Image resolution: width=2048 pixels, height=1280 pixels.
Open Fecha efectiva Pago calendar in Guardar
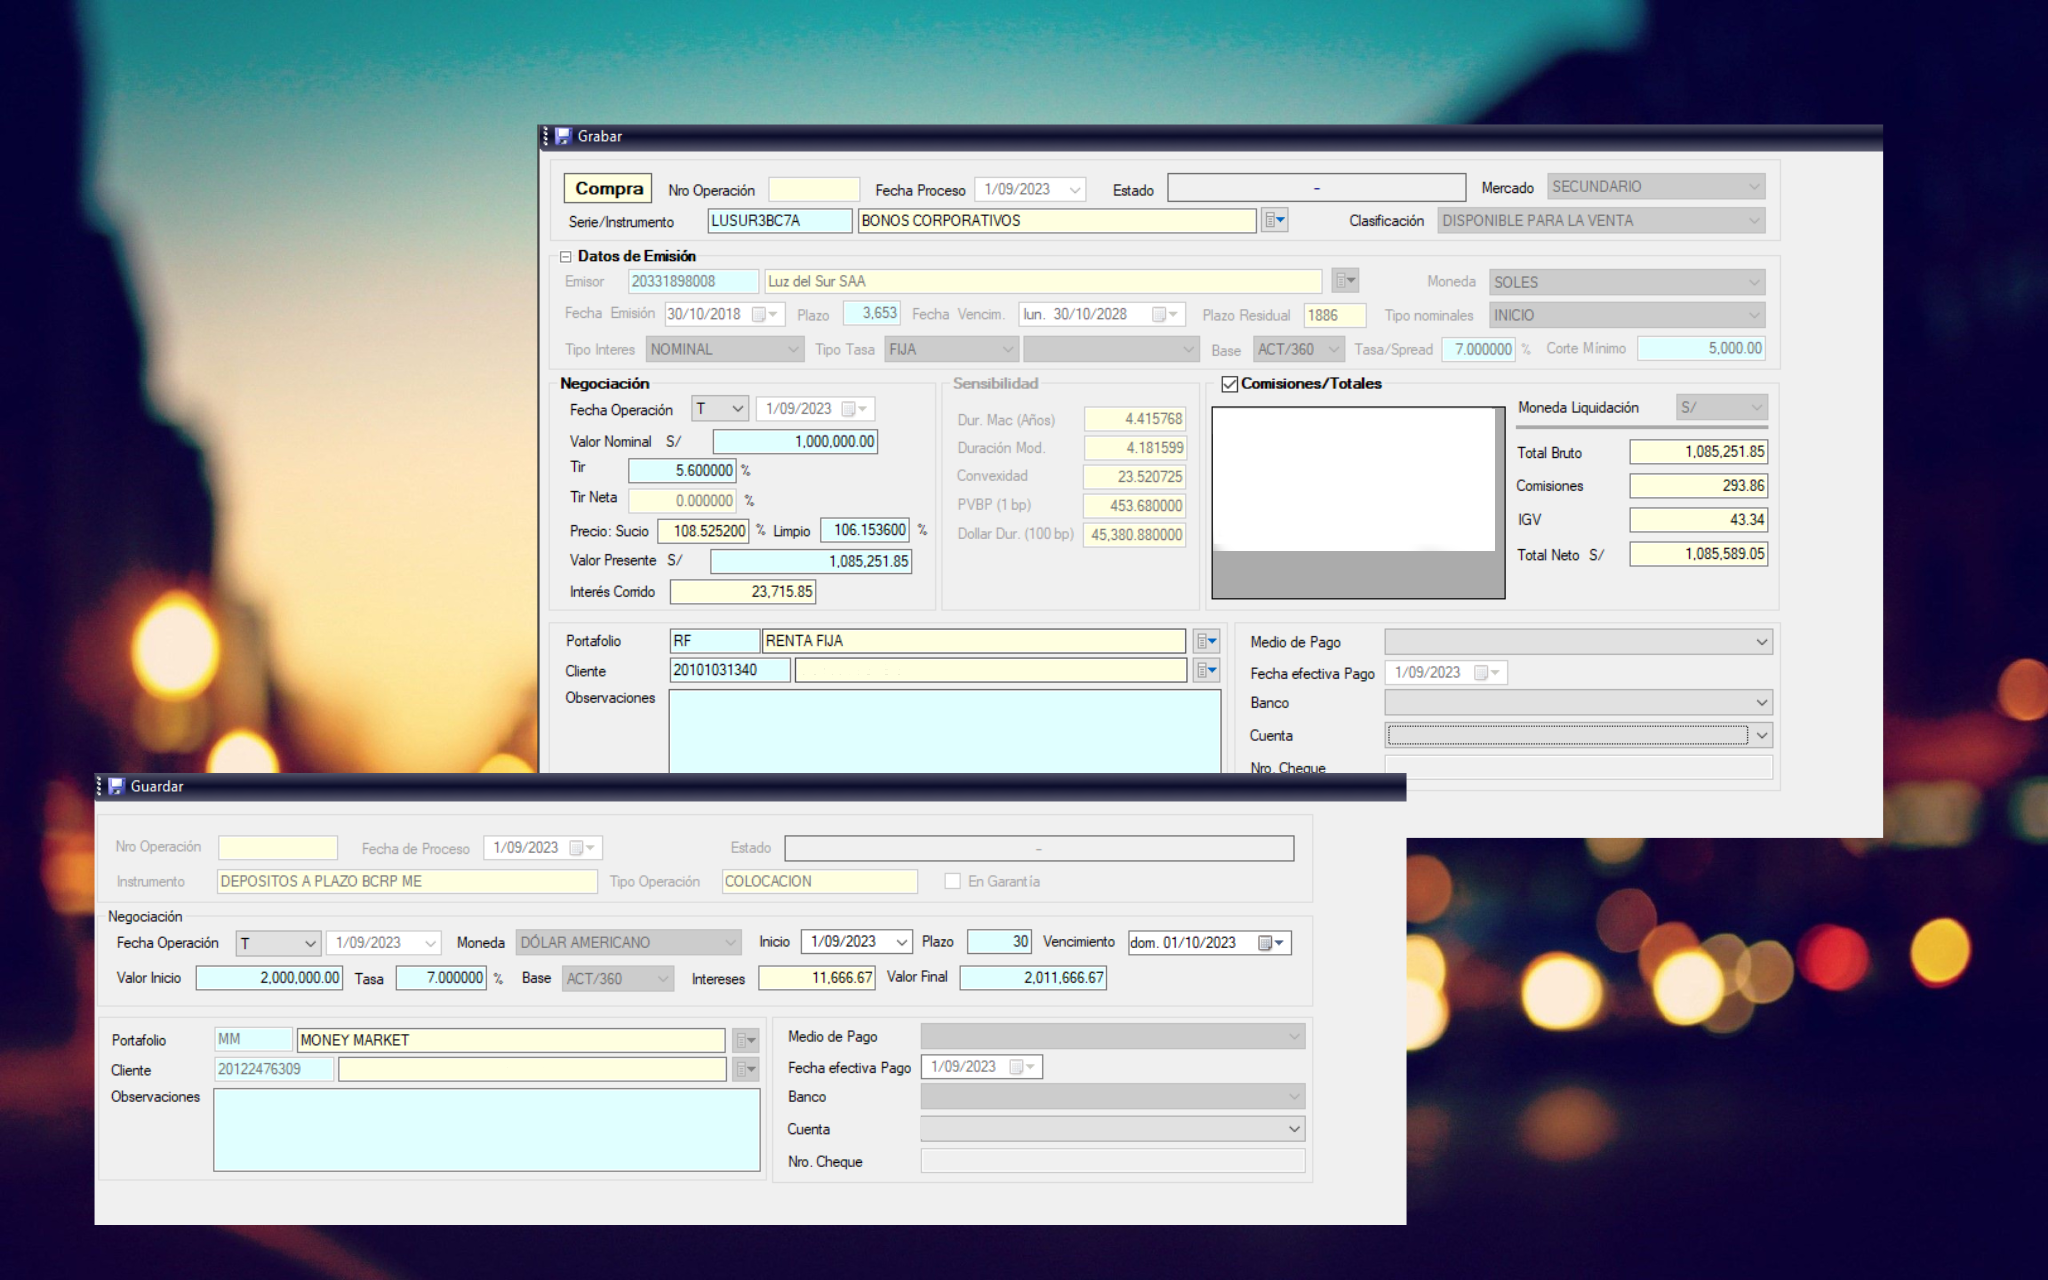point(1023,1067)
